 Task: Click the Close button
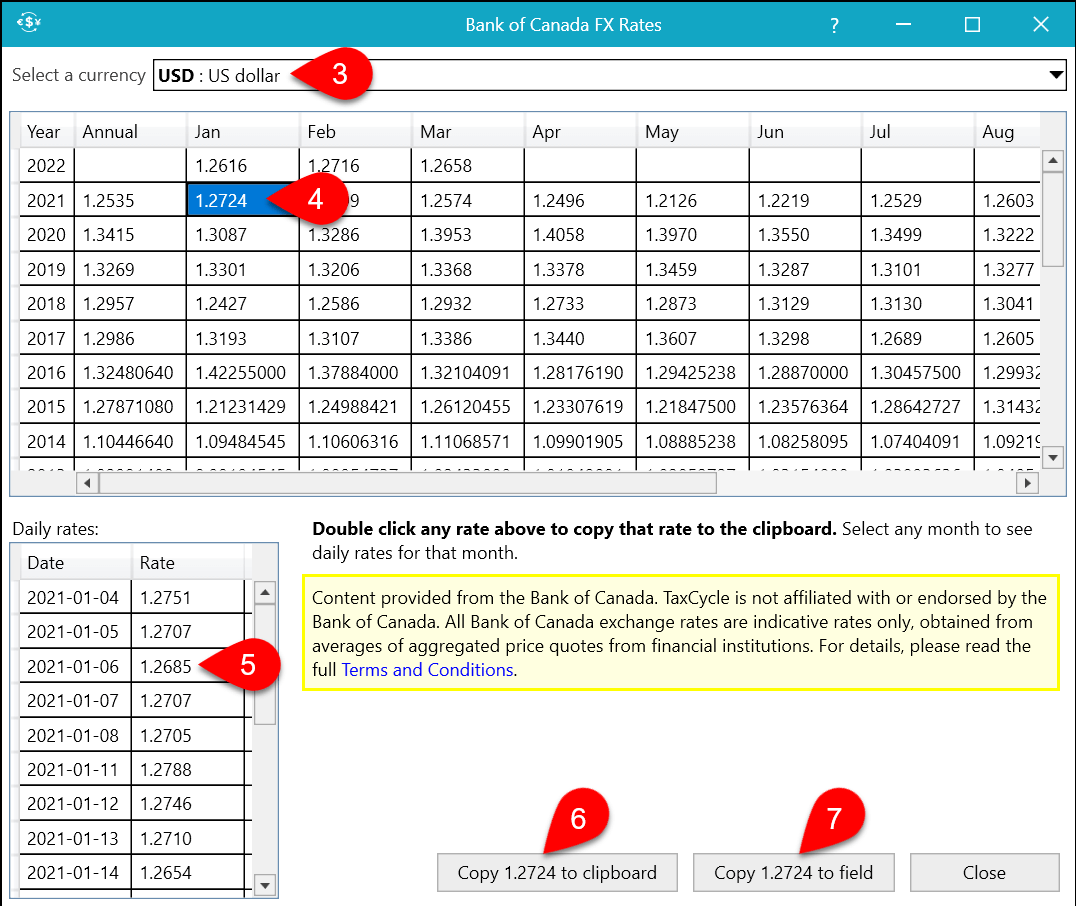(x=985, y=872)
